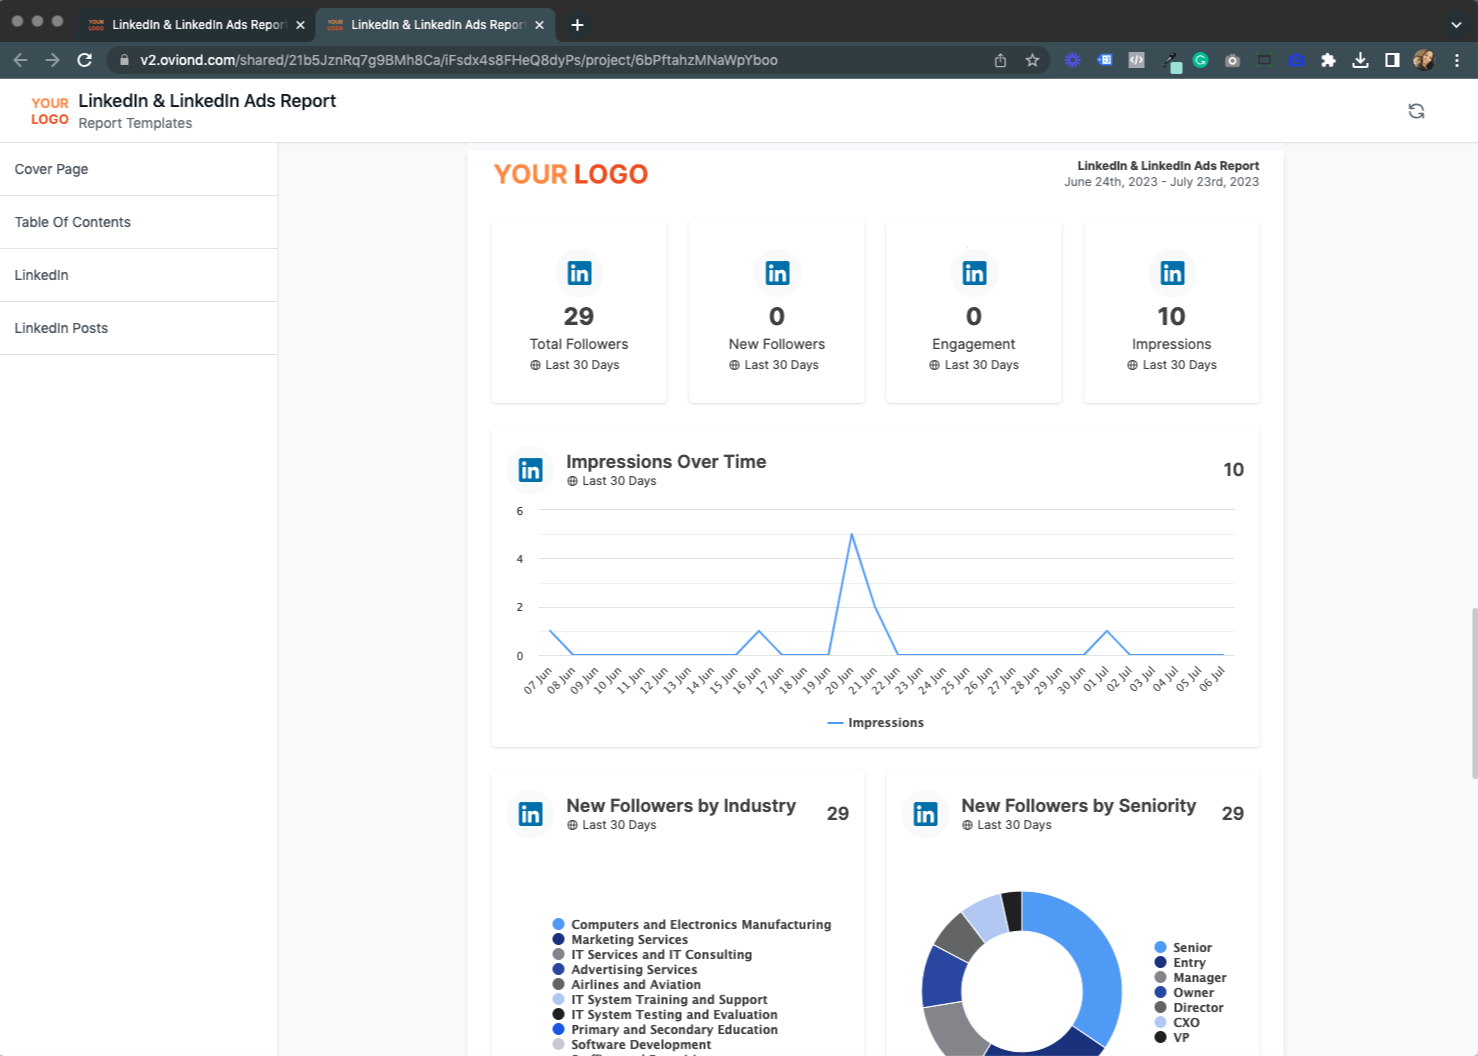The image size is (1478, 1056).
Task: Toggle CXO in seniority legend
Action: tap(1177, 1022)
